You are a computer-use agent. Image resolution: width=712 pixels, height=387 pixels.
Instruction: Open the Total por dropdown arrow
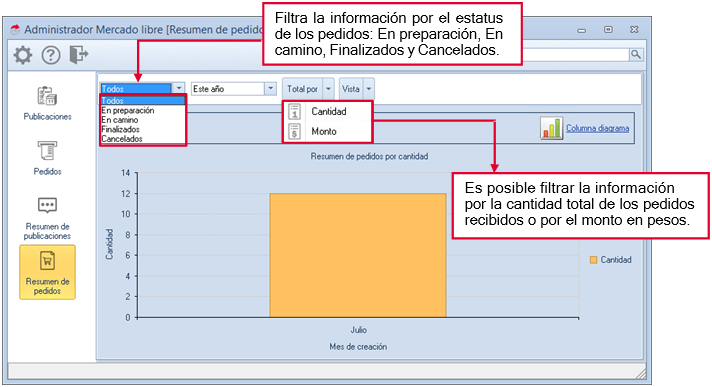coord(328,89)
